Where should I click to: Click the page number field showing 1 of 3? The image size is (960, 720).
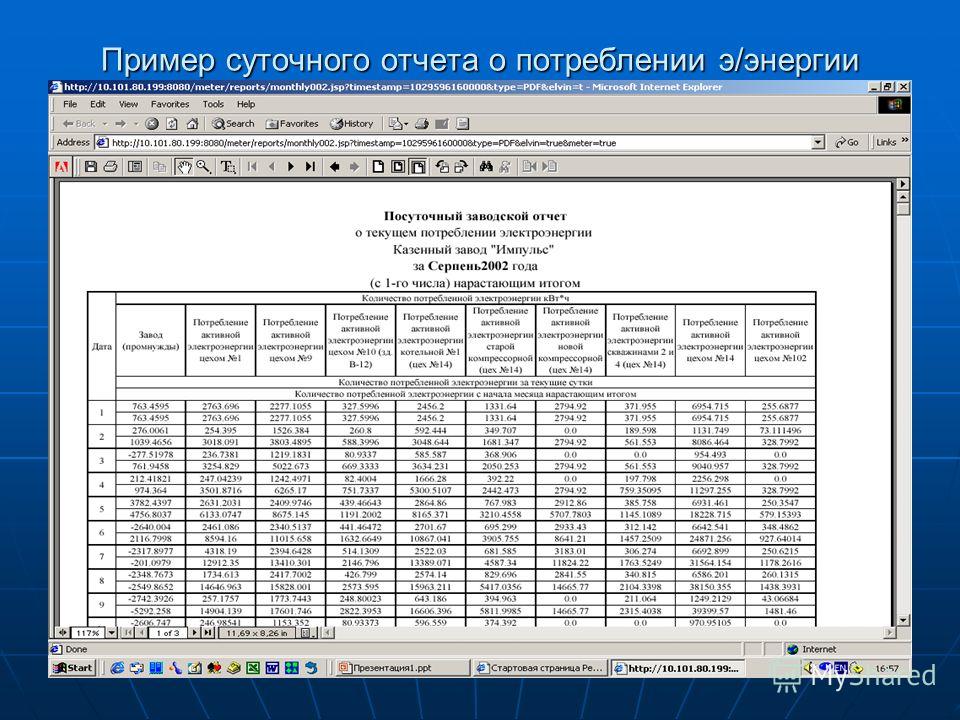point(168,632)
